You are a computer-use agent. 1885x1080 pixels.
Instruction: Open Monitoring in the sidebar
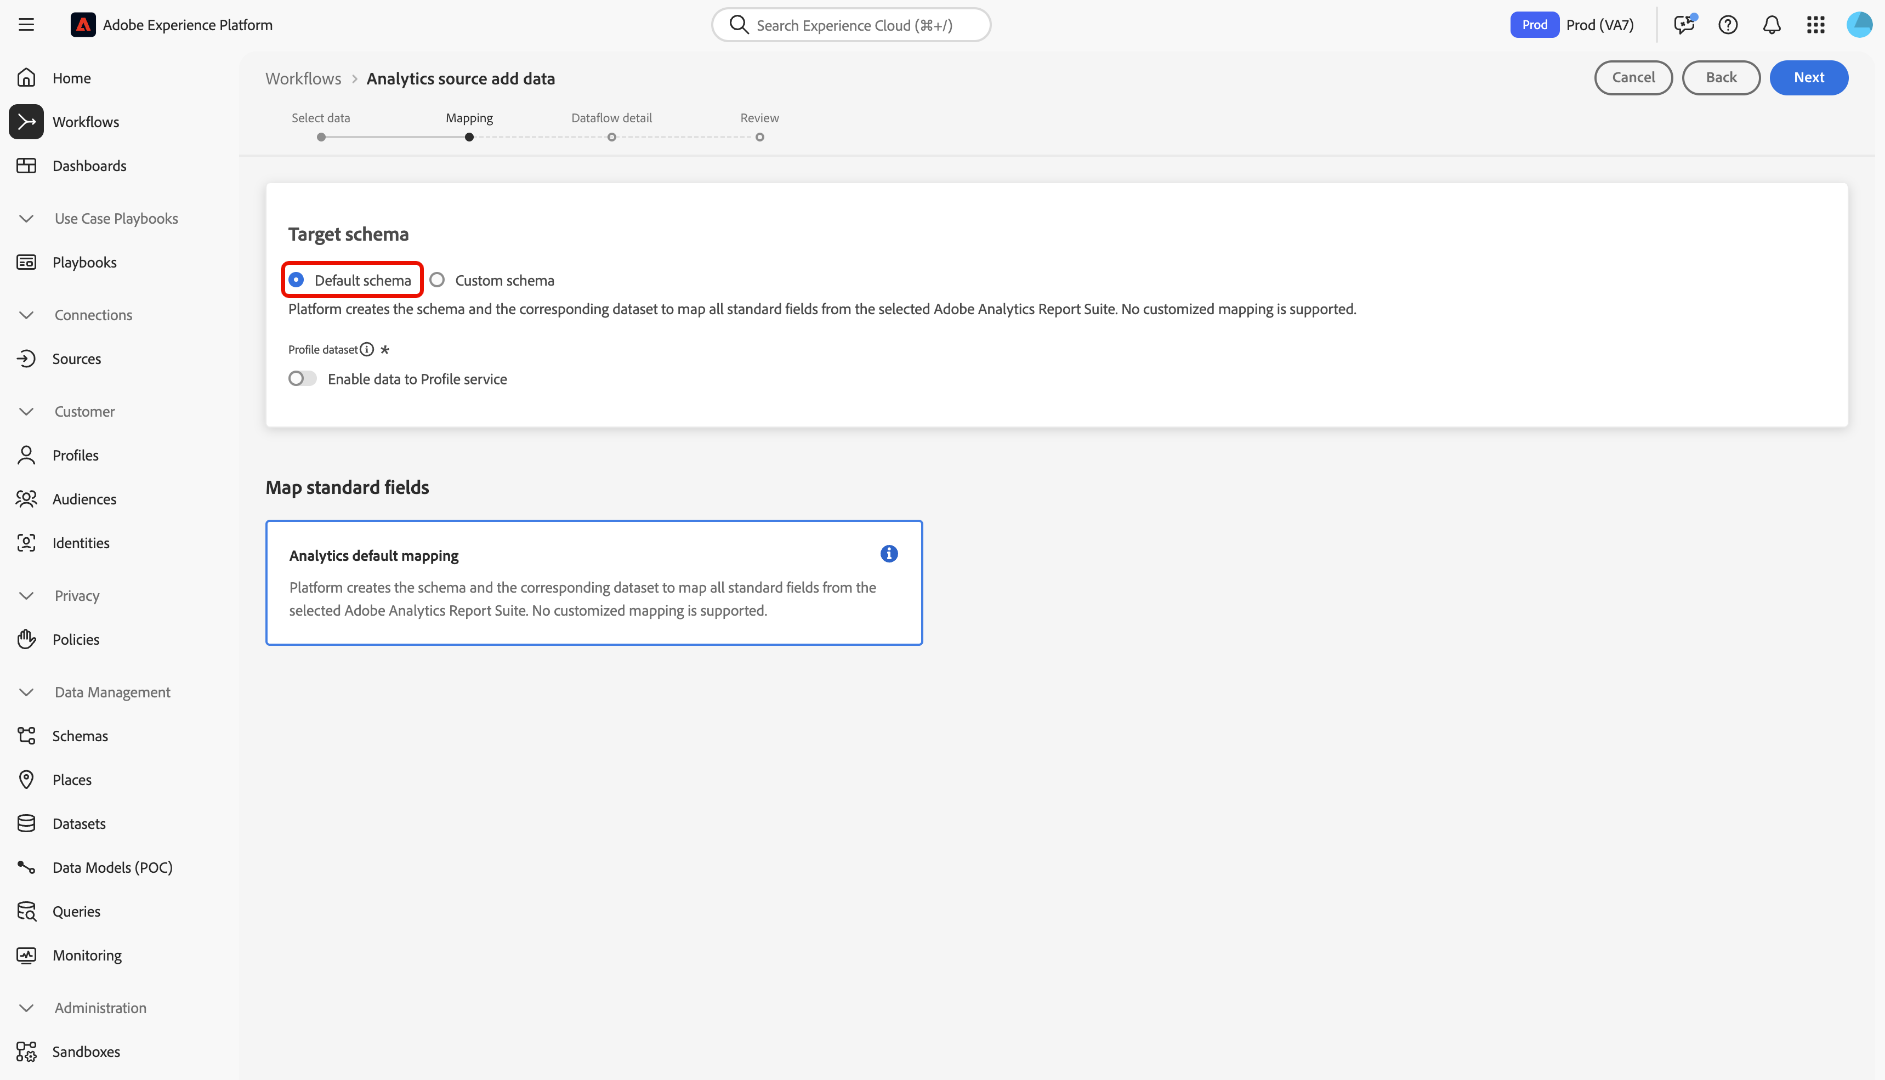click(x=87, y=955)
